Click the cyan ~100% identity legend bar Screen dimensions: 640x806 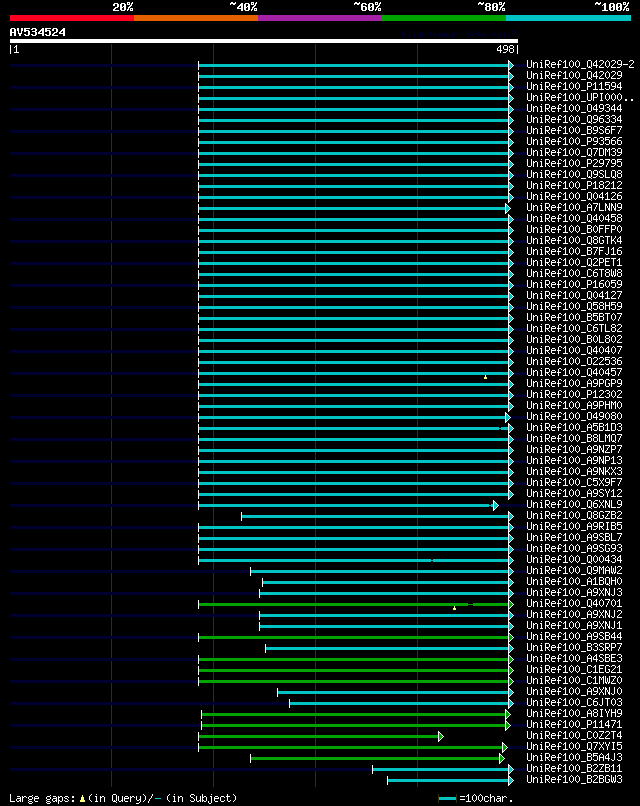pos(568,18)
